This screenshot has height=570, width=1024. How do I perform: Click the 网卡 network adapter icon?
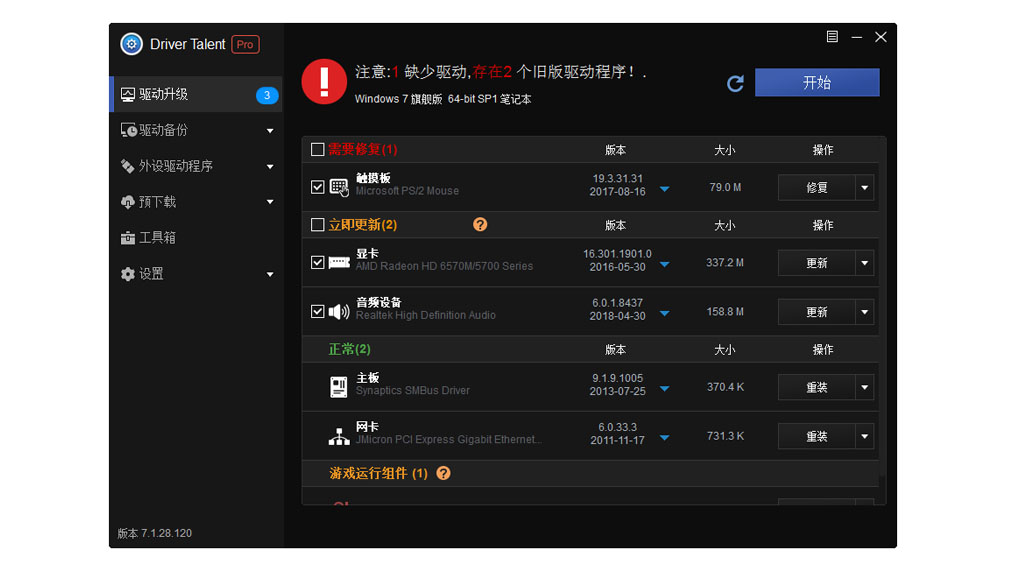(x=338, y=436)
